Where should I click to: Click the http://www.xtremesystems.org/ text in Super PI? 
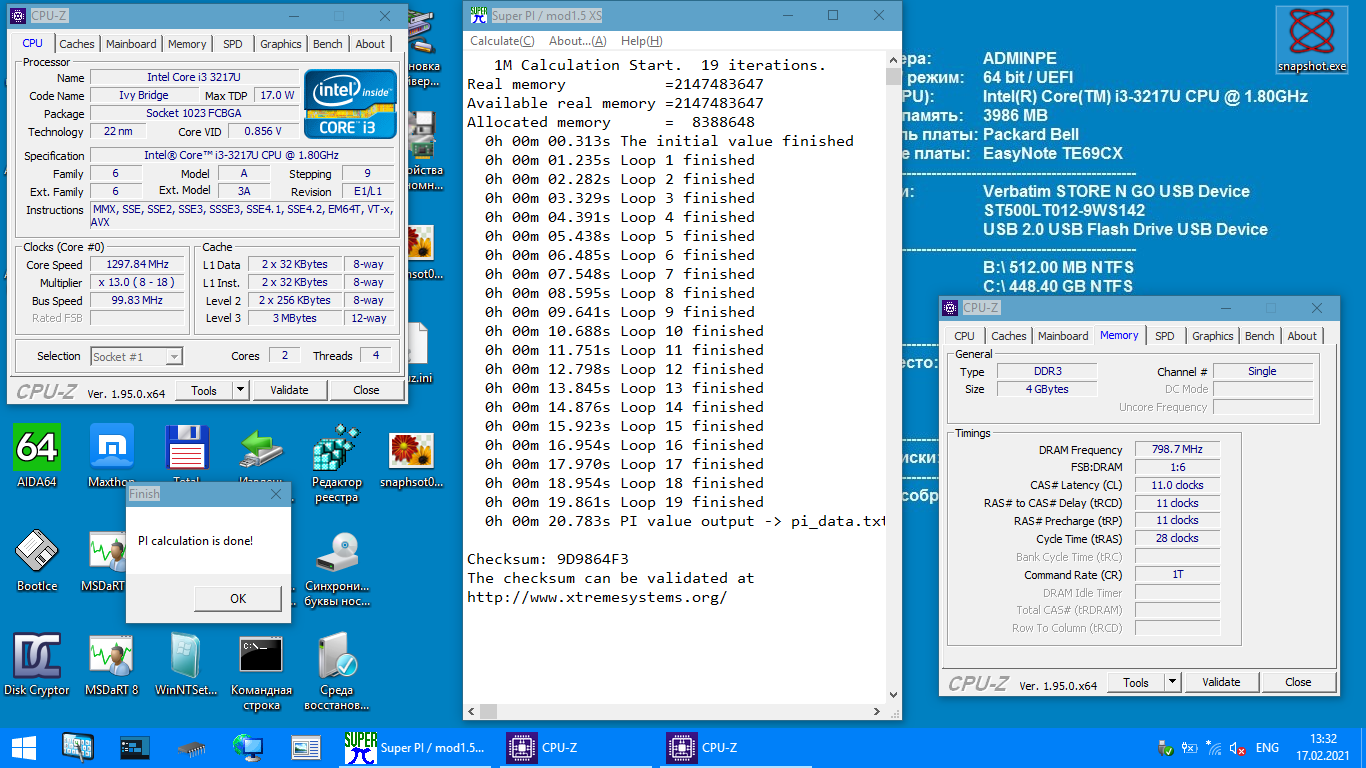click(596, 597)
